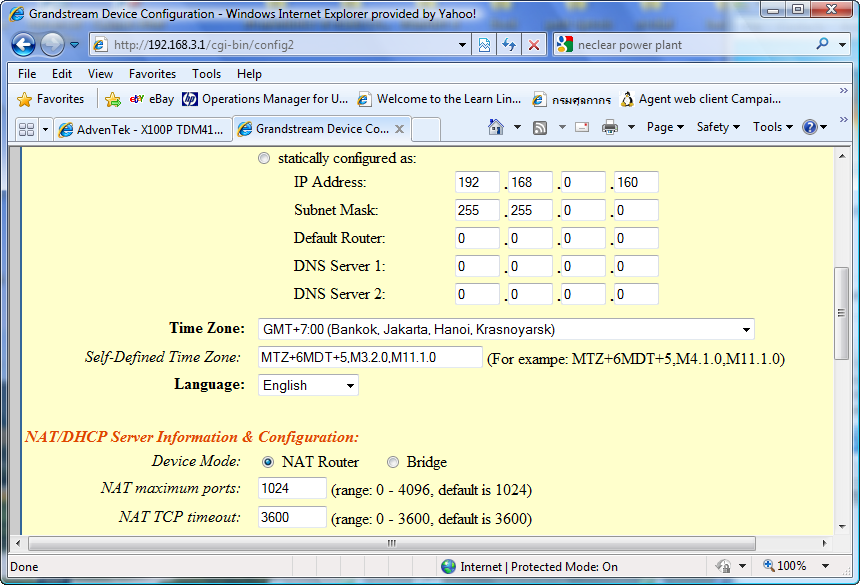The image size is (860, 585).
Task: Open Operations Manager for U... bookmark
Action: pyautogui.click(x=265, y=99)
